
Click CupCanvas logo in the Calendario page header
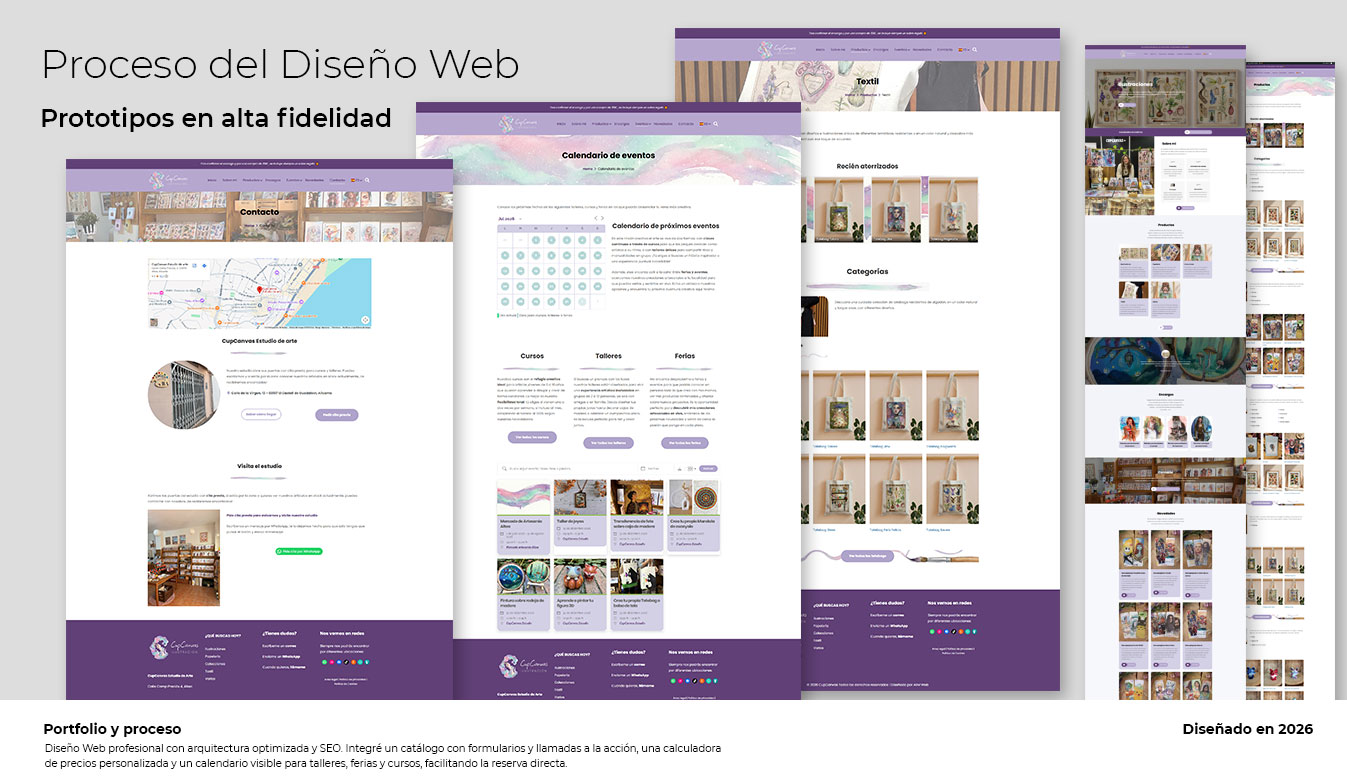tap(517, 124)
